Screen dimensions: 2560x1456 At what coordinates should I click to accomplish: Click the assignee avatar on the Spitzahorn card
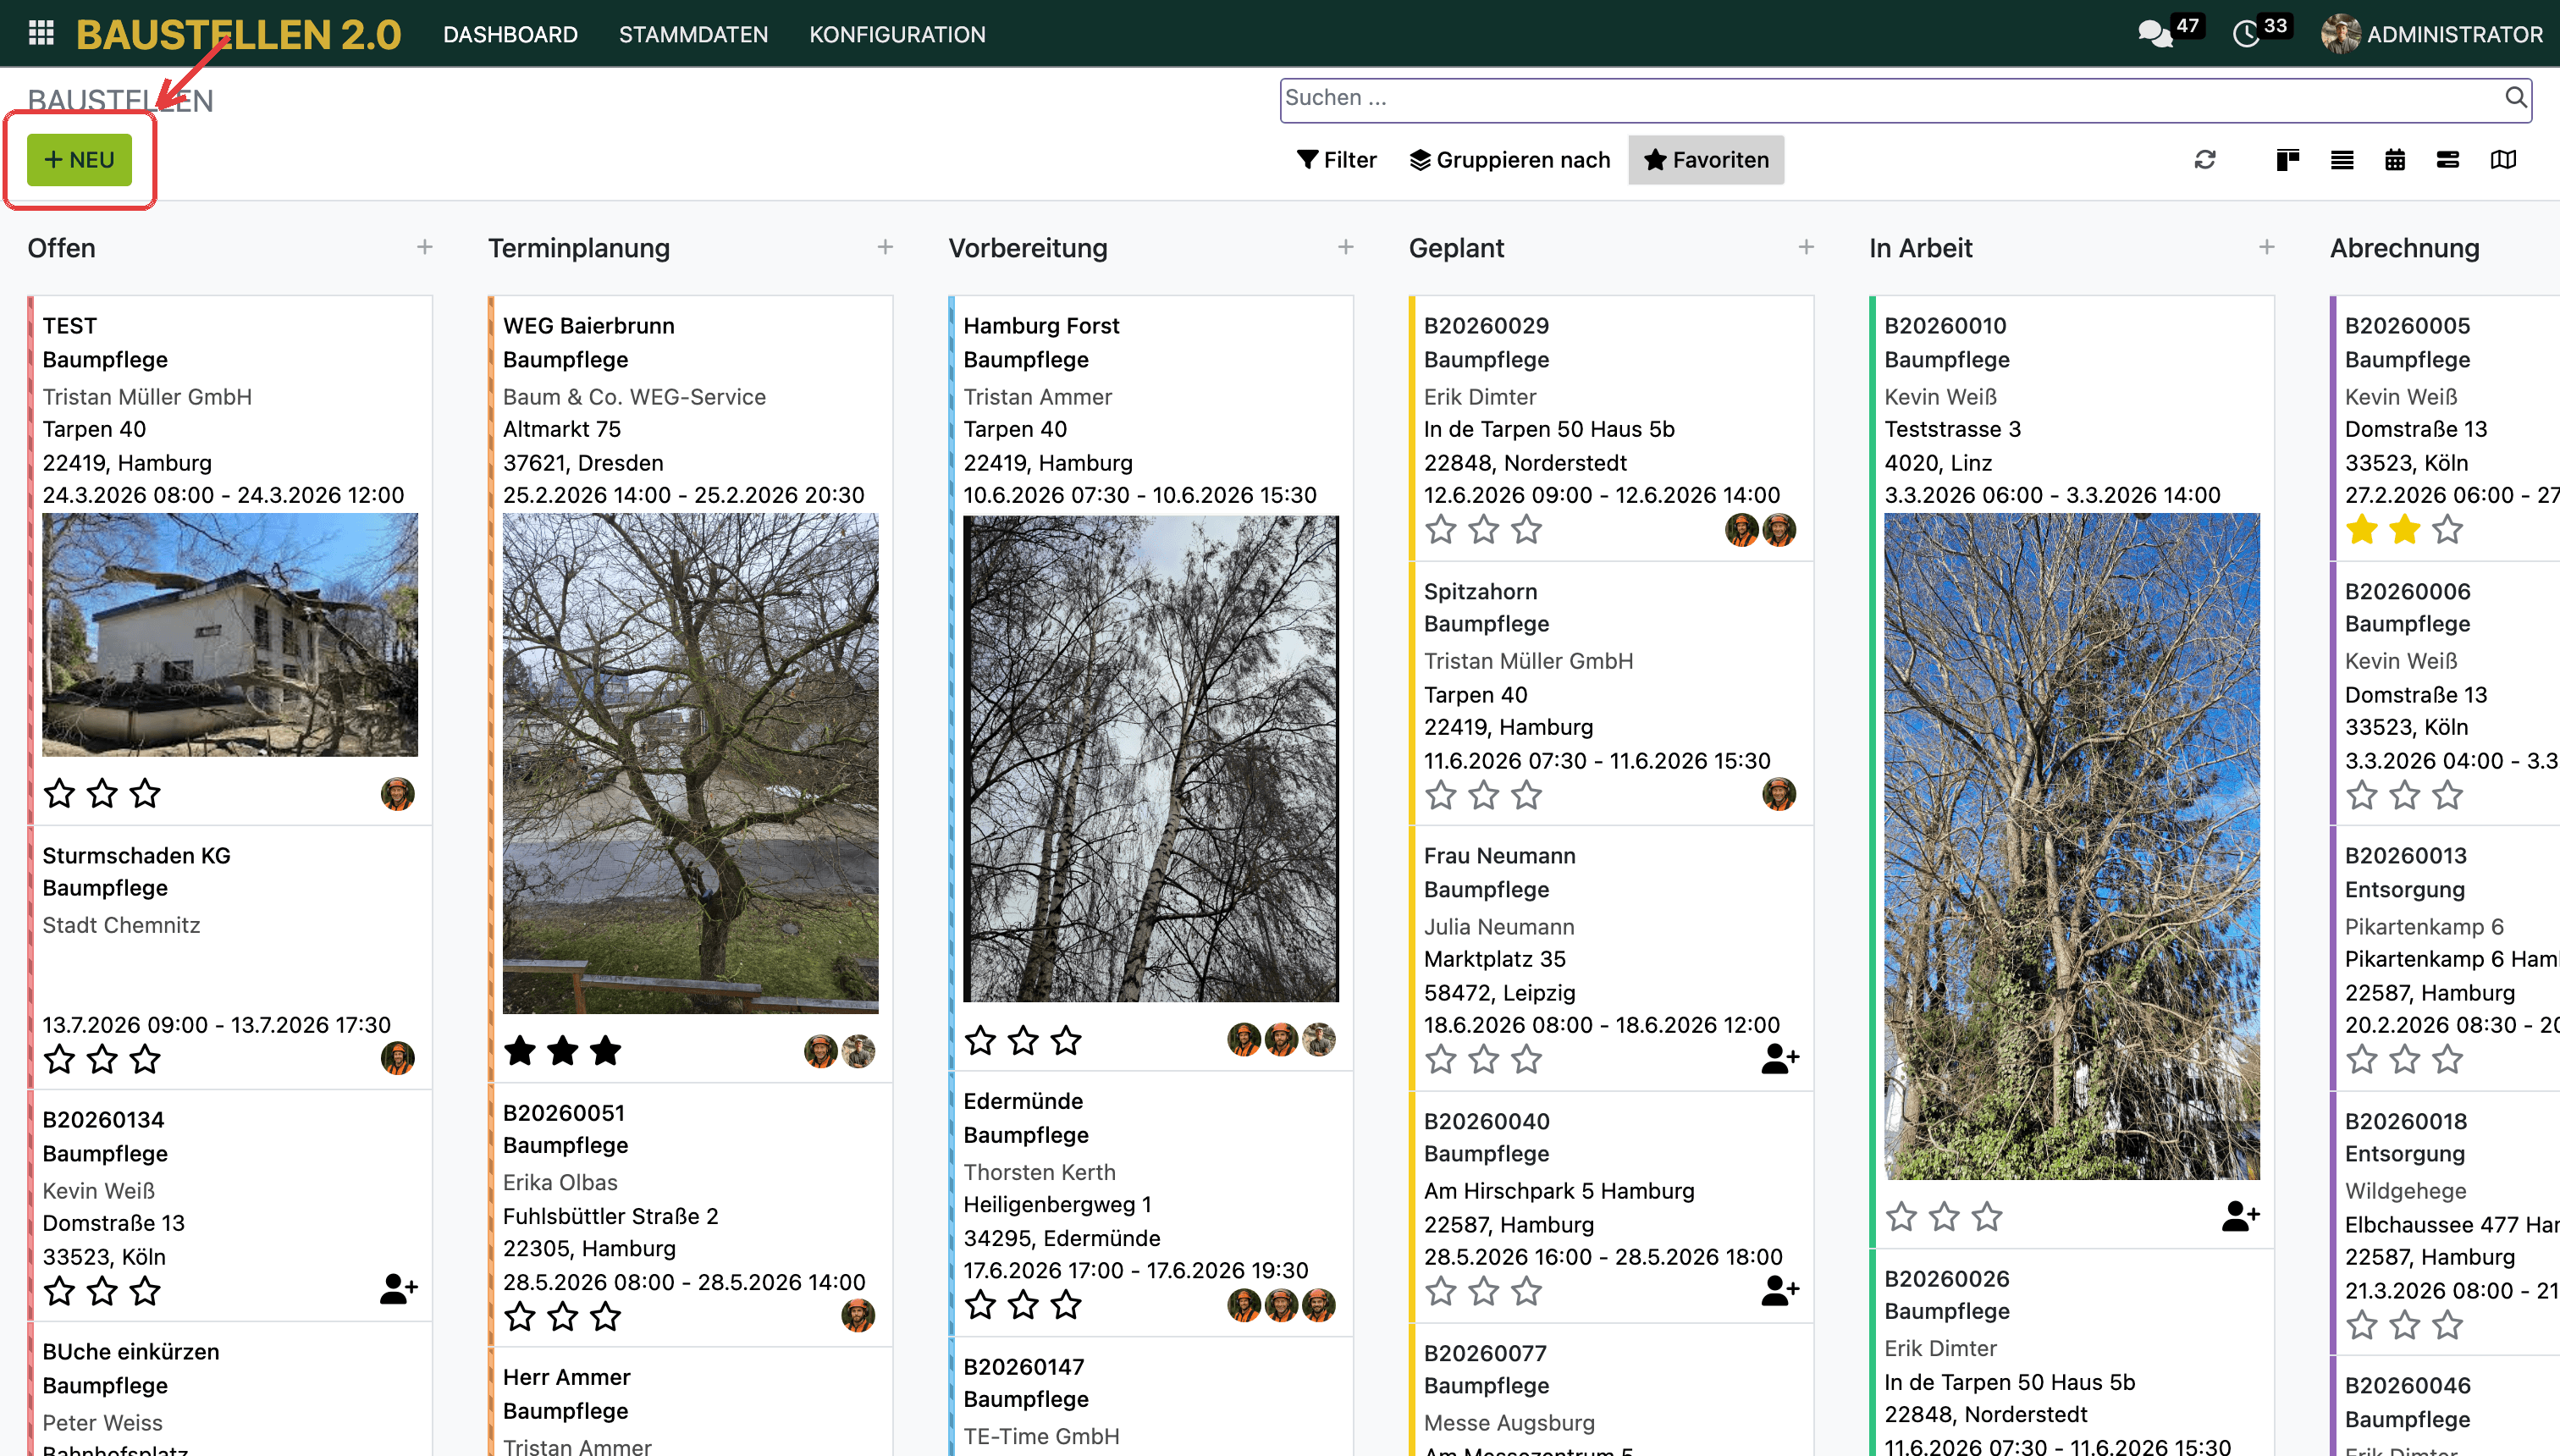(x=1779, y=794)
